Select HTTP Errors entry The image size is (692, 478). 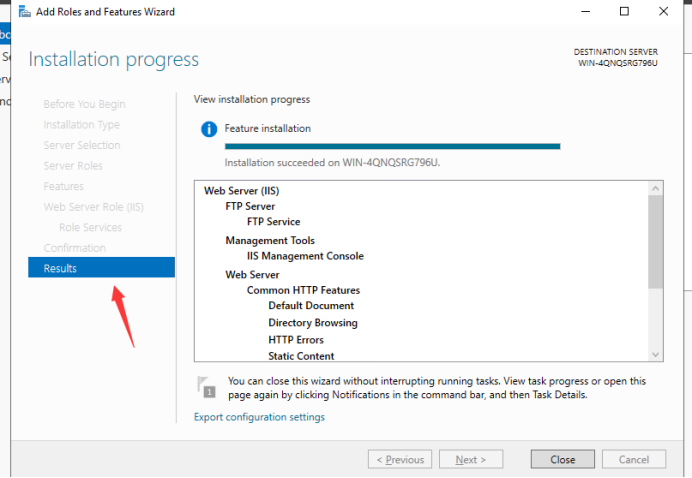pyautogui.click(x=296, y=339)
